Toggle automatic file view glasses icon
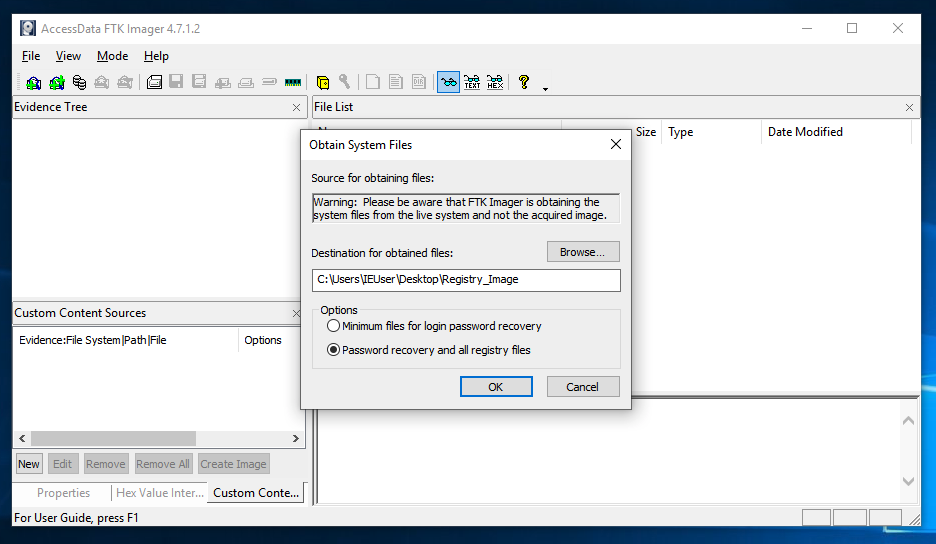936x544 pixels. coord(448,82)
